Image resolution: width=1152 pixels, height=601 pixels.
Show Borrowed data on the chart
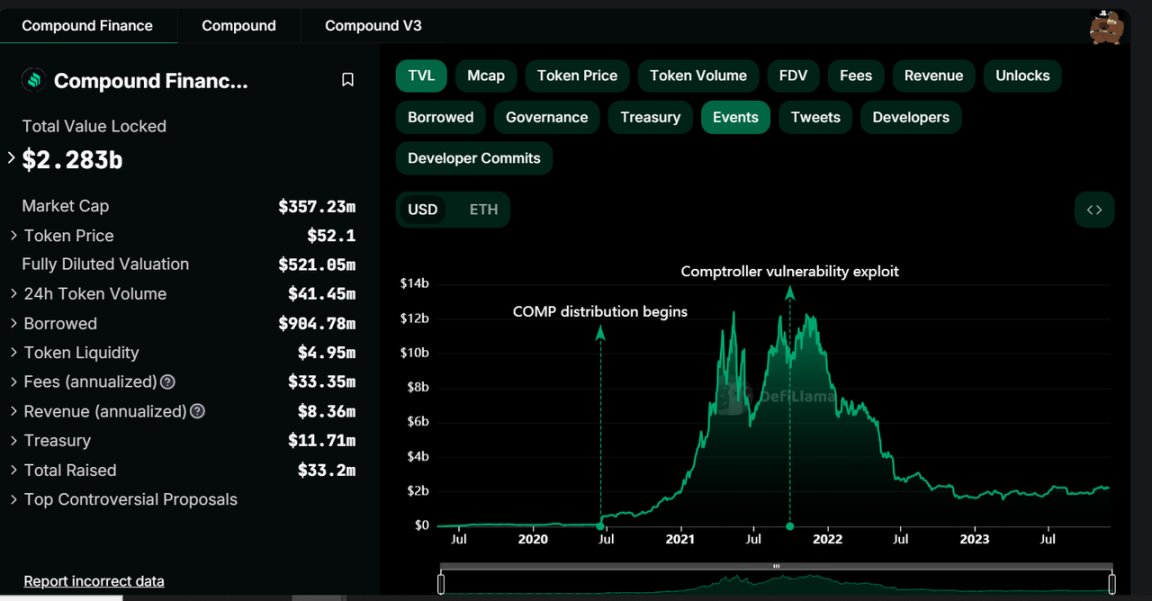440,117
